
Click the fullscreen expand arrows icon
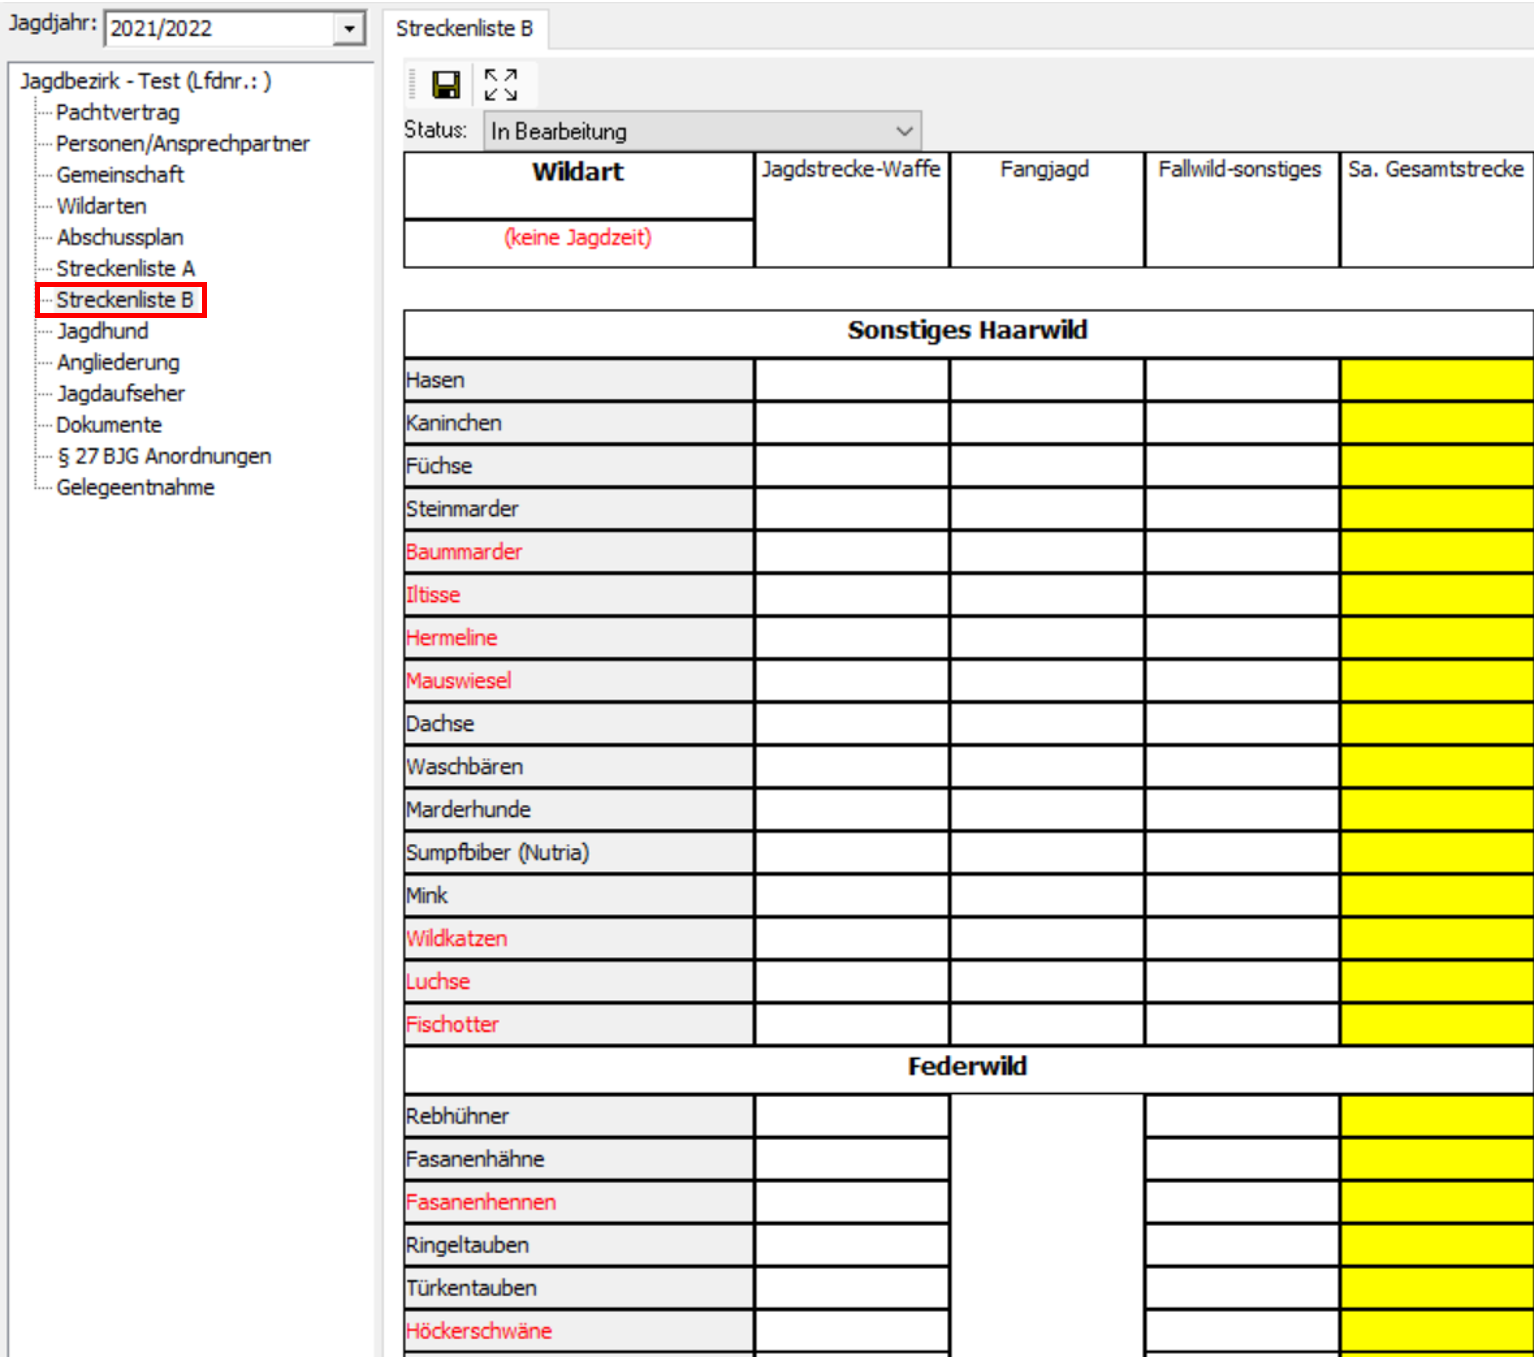pos(500,85)
